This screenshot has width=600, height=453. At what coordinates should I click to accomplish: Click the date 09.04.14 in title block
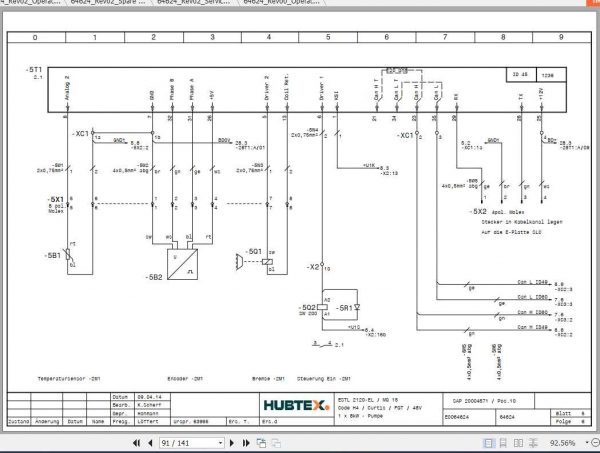[x=150, y=397]
